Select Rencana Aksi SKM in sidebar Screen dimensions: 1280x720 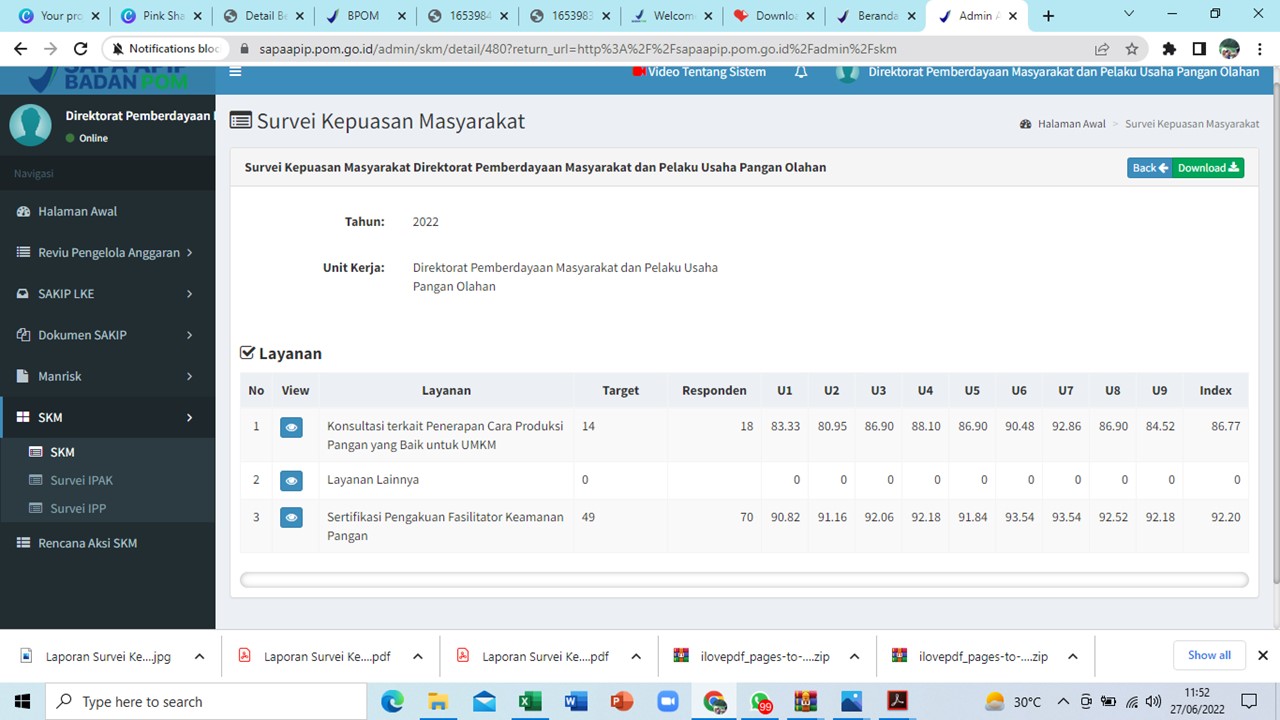tap(87, 543)
